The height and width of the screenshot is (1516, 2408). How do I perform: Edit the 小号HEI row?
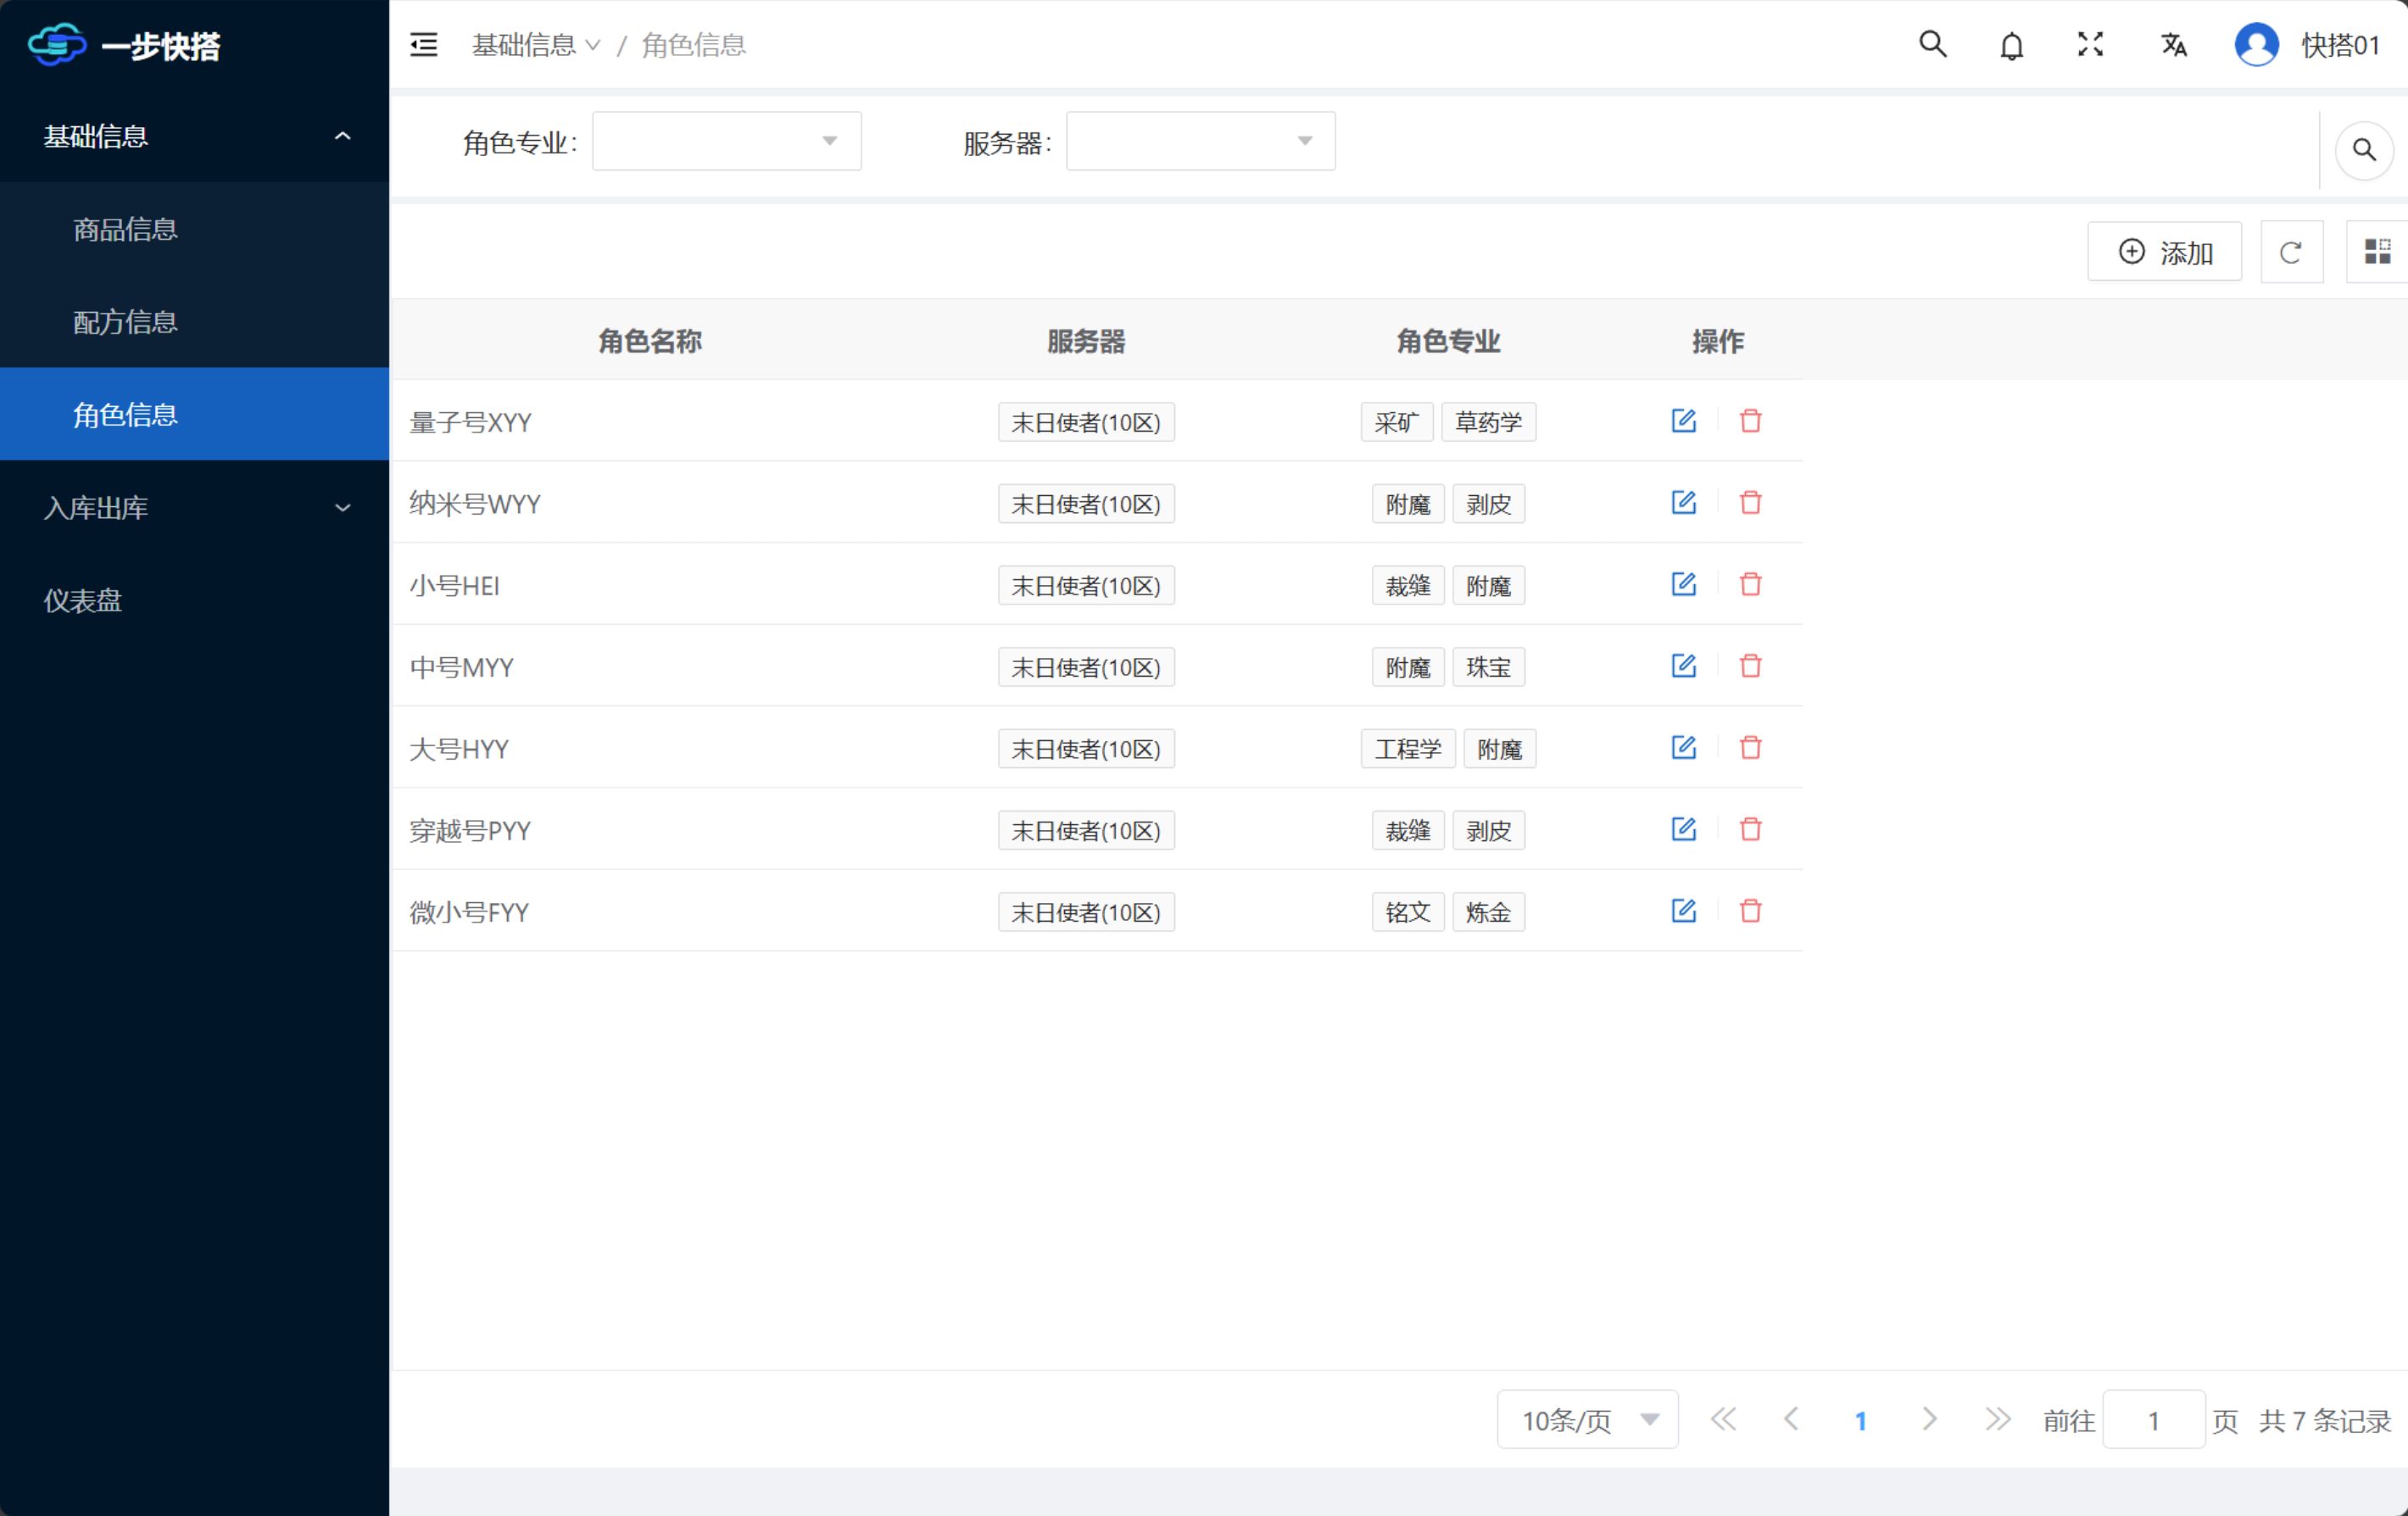click(x=1684, y=585)
